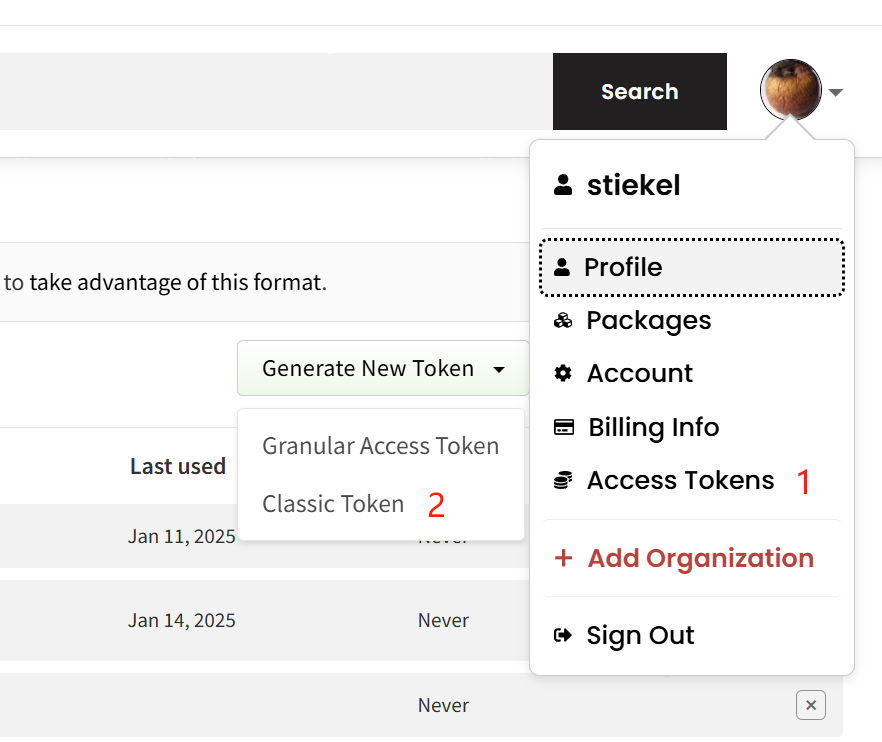
Task: Open the Generate New Token dropdown
Action: tap(383, 368)
